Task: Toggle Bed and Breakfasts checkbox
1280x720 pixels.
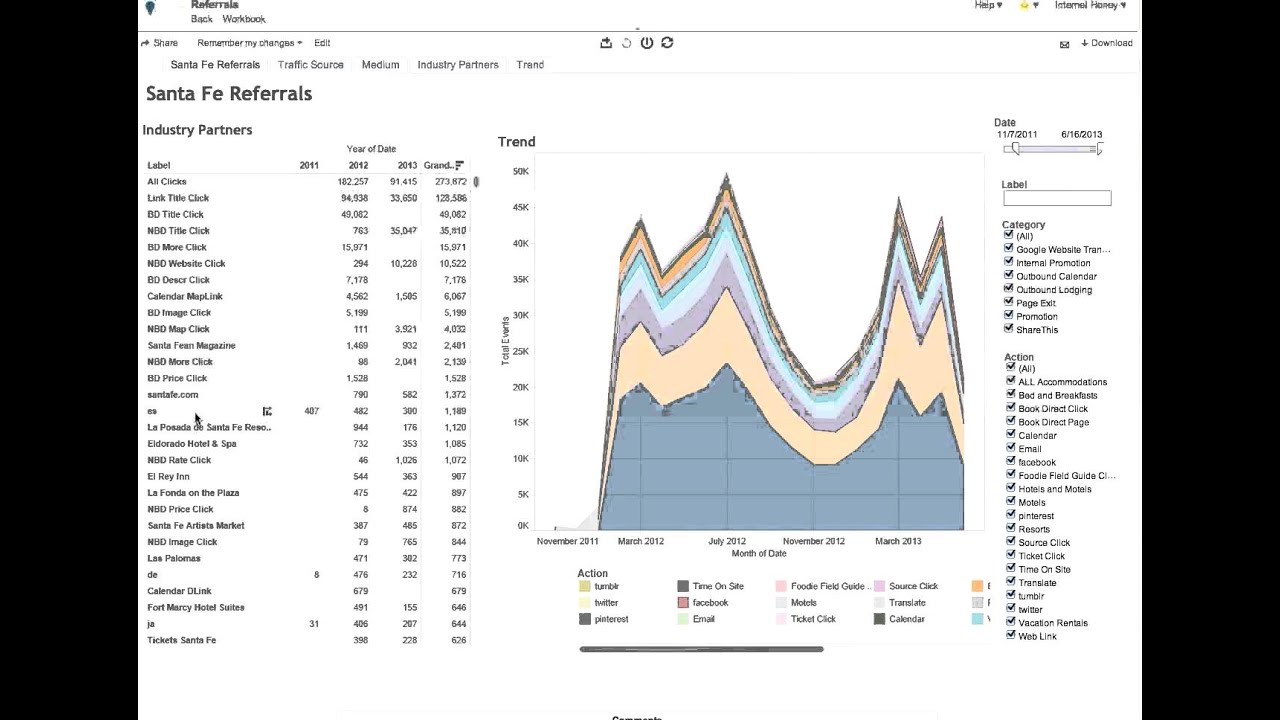Action: pos(1011,394)
